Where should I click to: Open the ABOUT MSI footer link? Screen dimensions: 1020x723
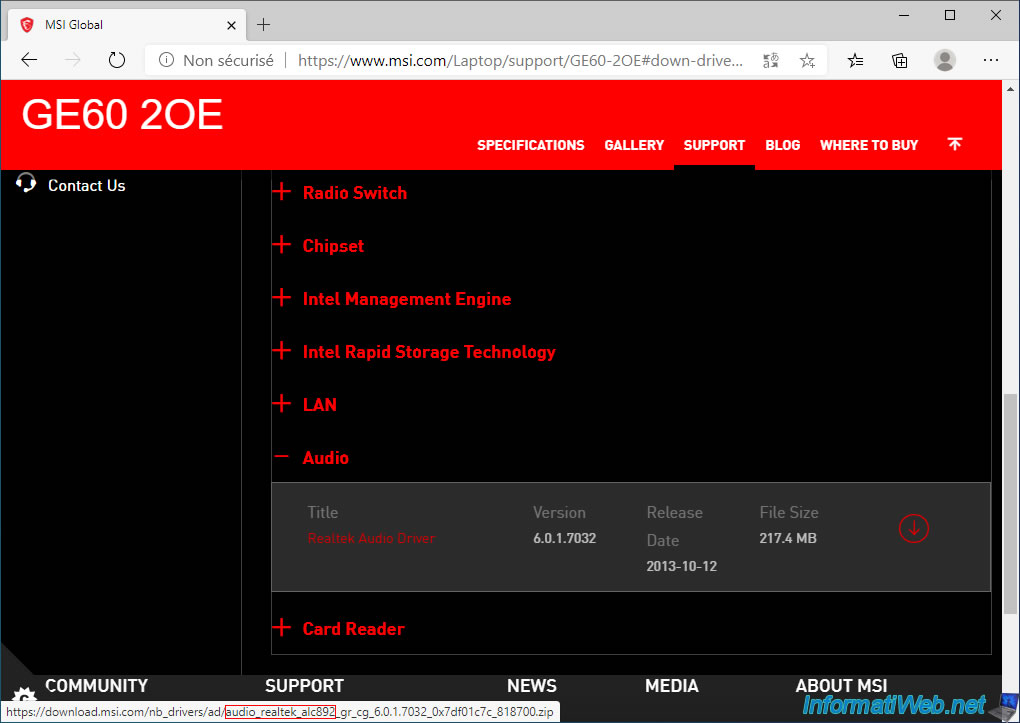[841, 686]
